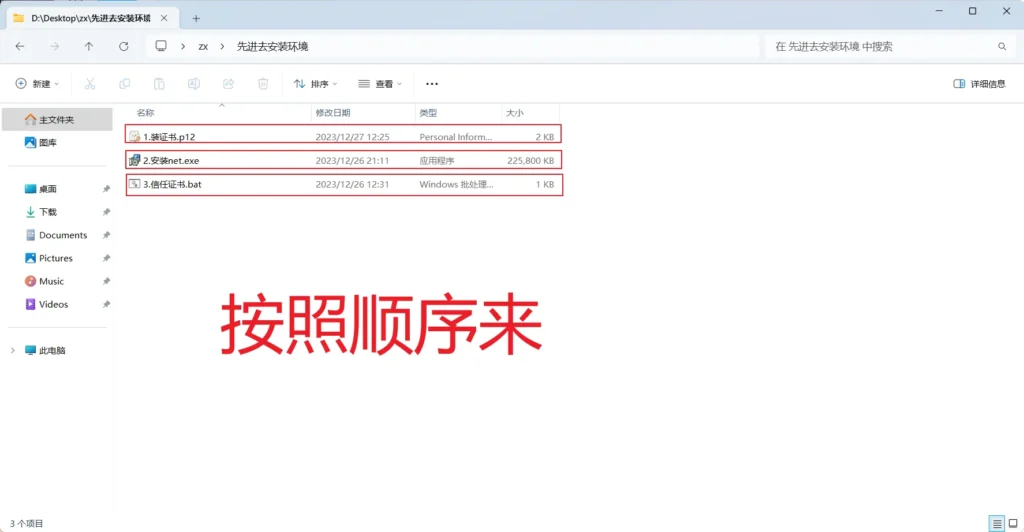Click the Refresh icon in navigation bar
Image resolution: width=1024 pixels, height=532 pixels.
click(123, 46)
